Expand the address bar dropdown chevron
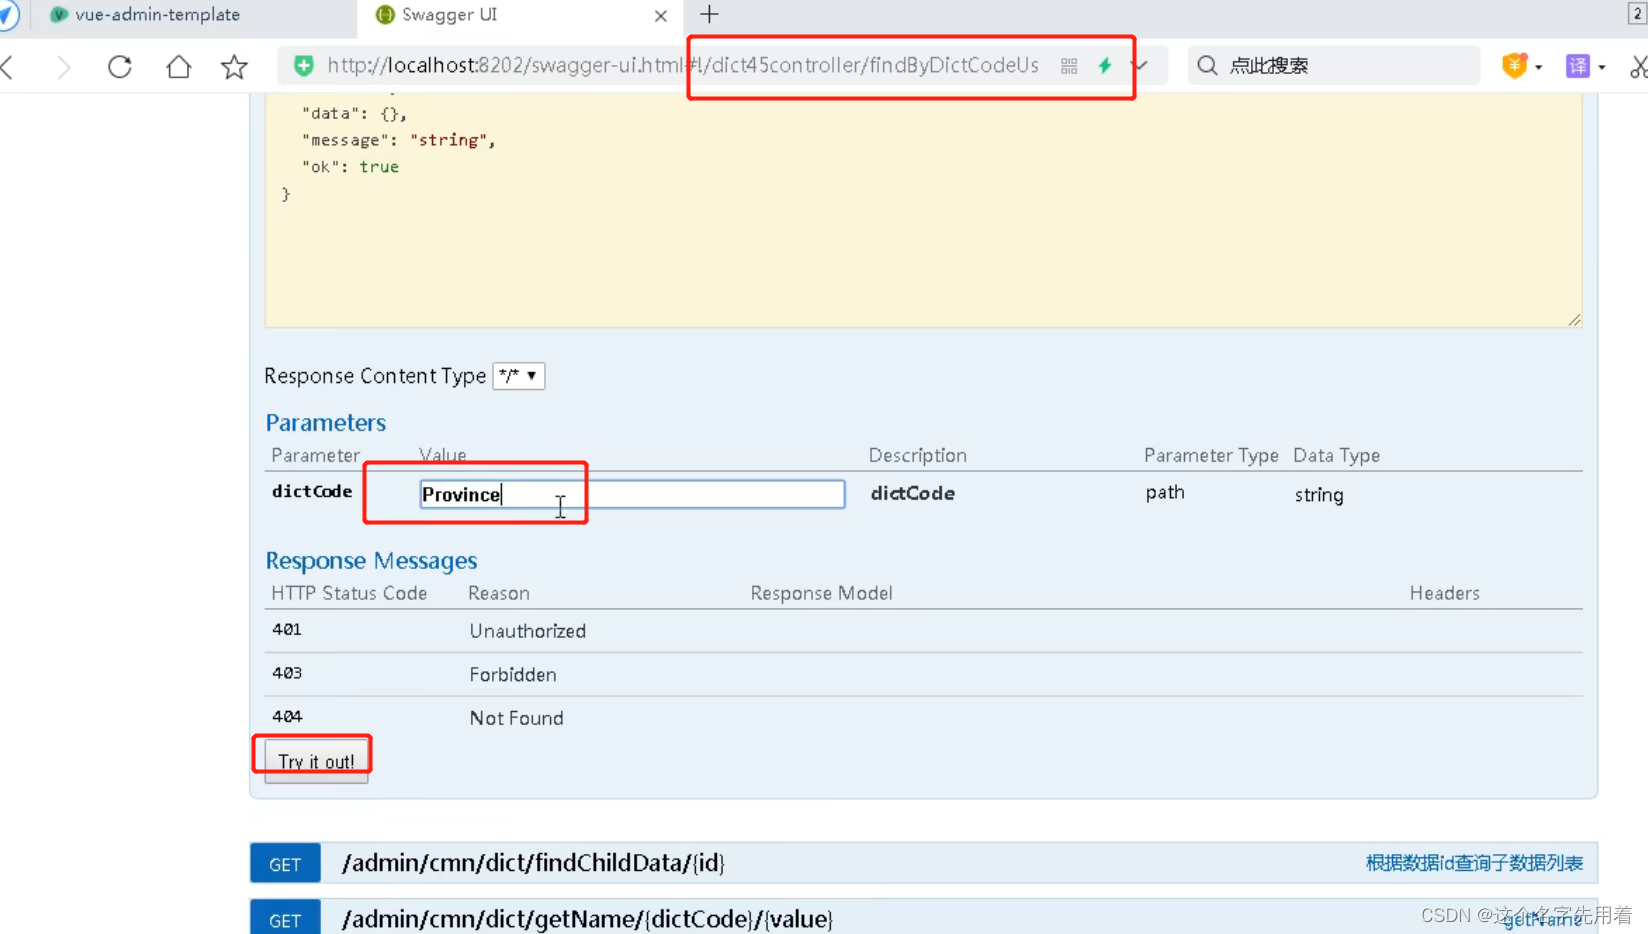Screen dimensions: 1648x934 tap(1141, 66)
